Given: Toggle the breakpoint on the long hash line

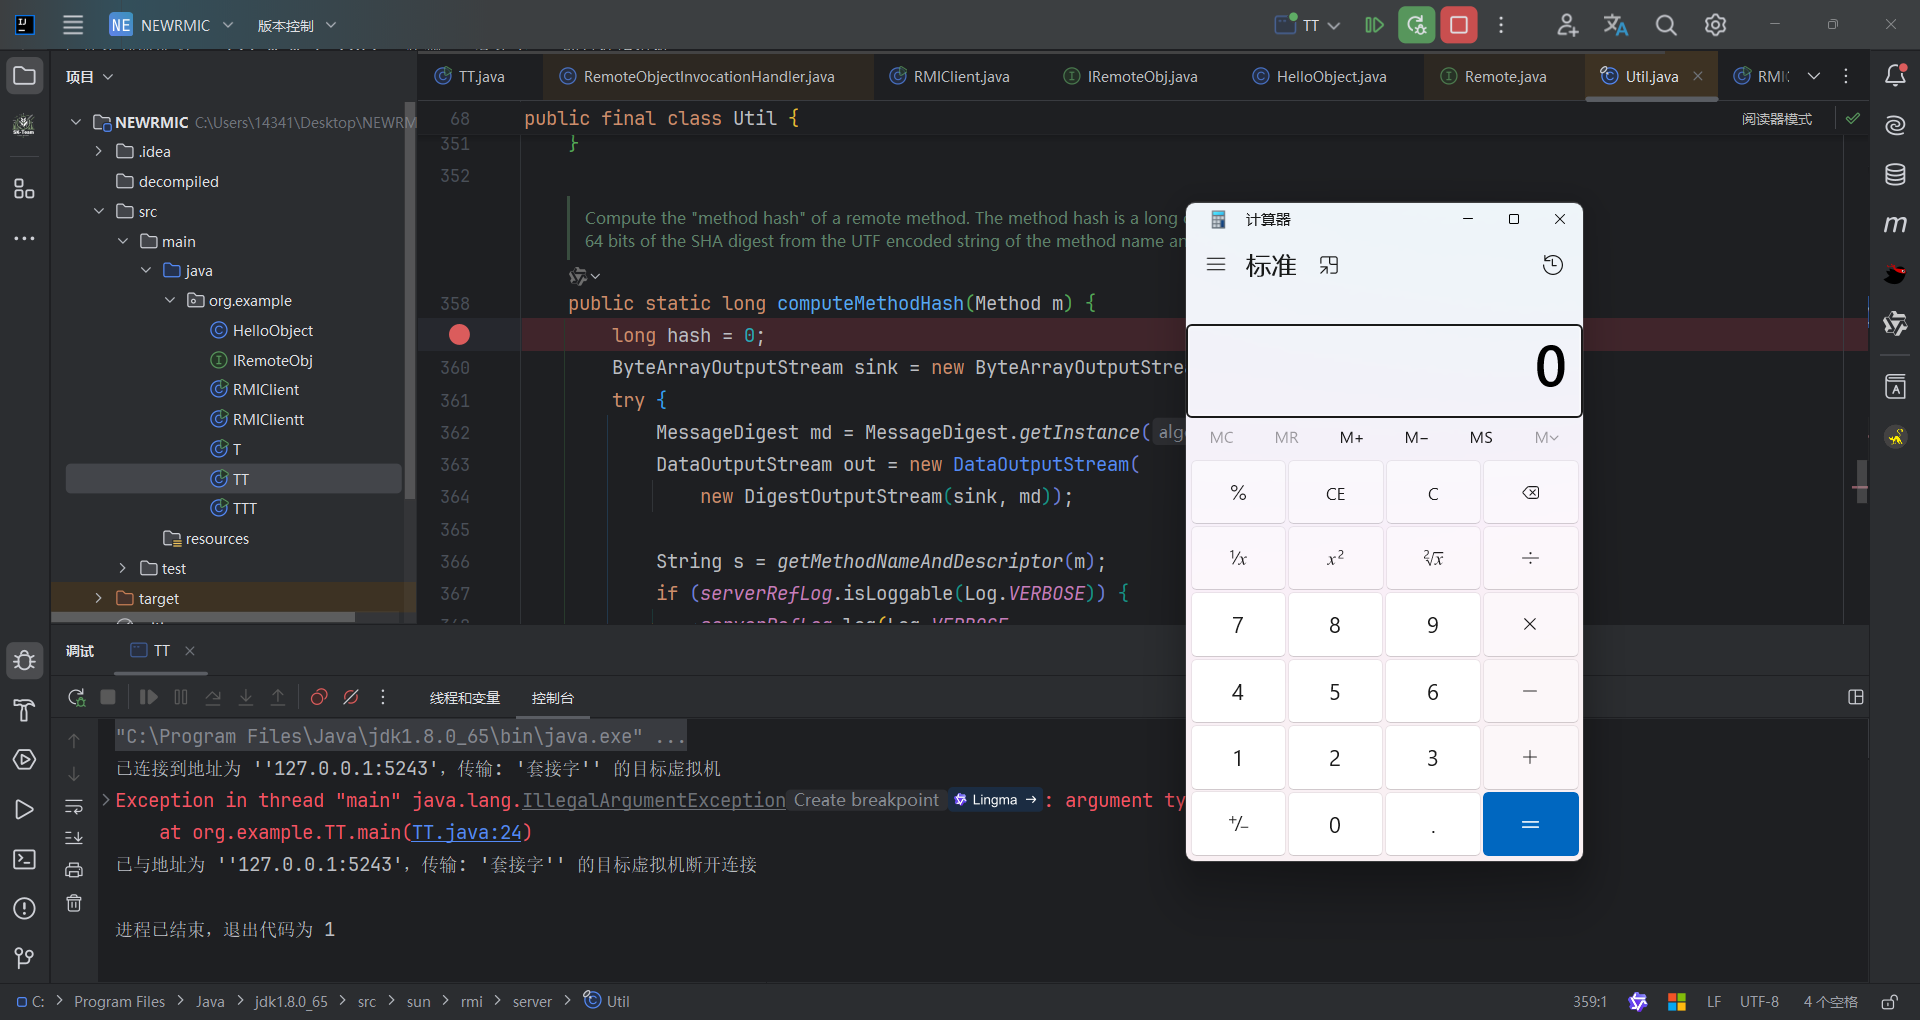Looking at the screenshot, I should pos(459,335).
